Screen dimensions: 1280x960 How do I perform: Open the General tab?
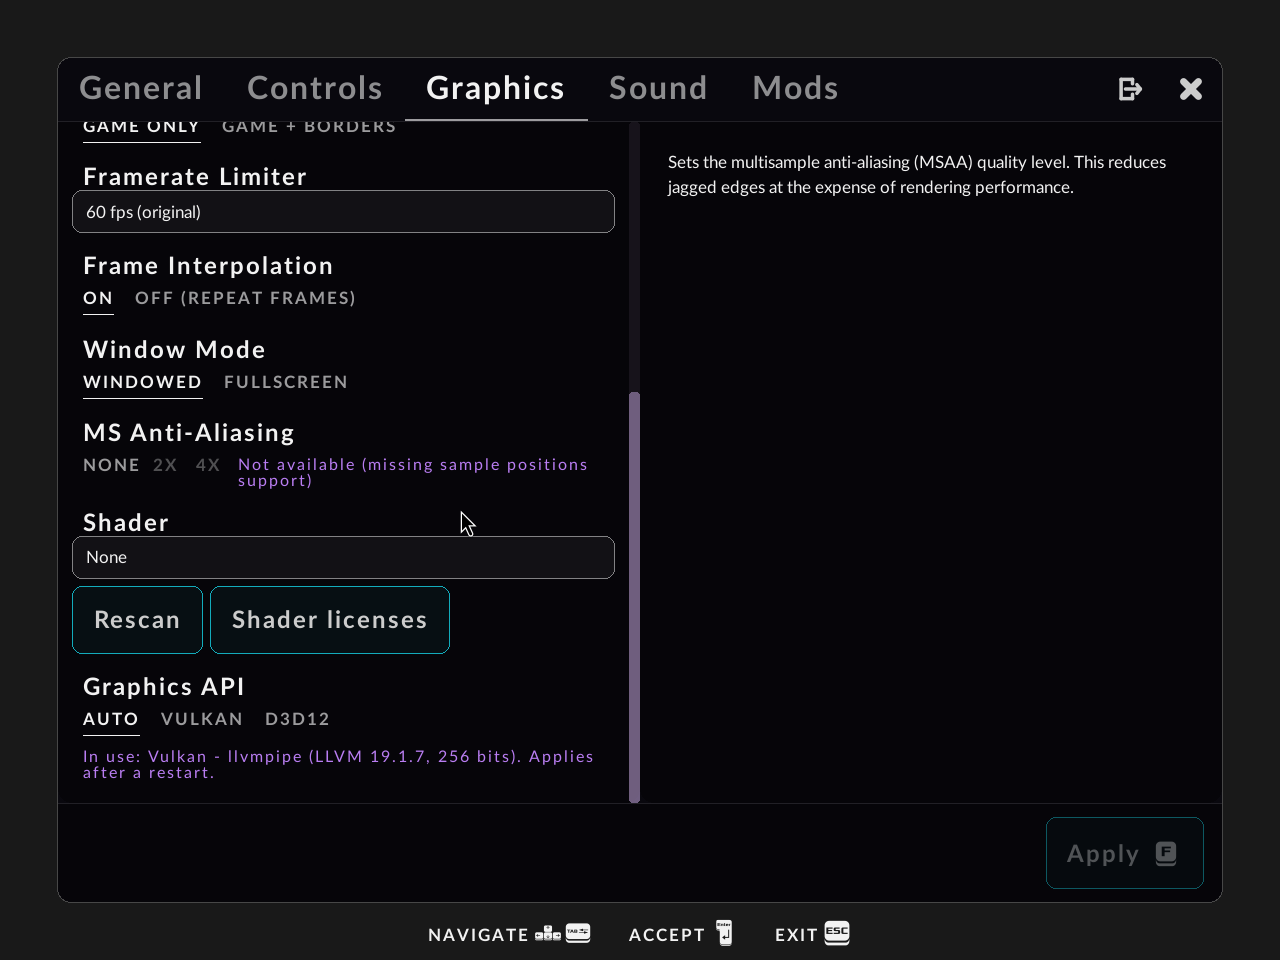[141, 88]
